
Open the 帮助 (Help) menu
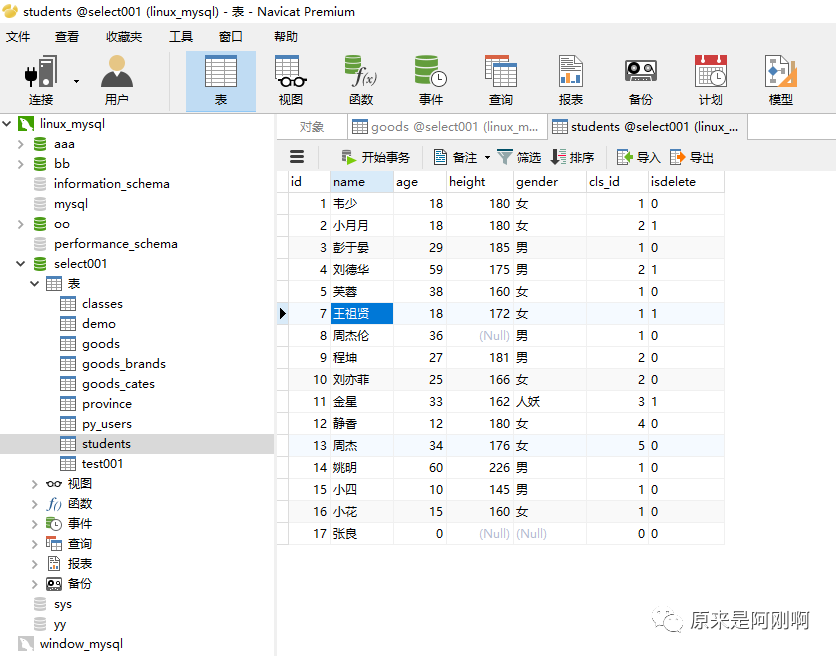click(x=286, y=36)
